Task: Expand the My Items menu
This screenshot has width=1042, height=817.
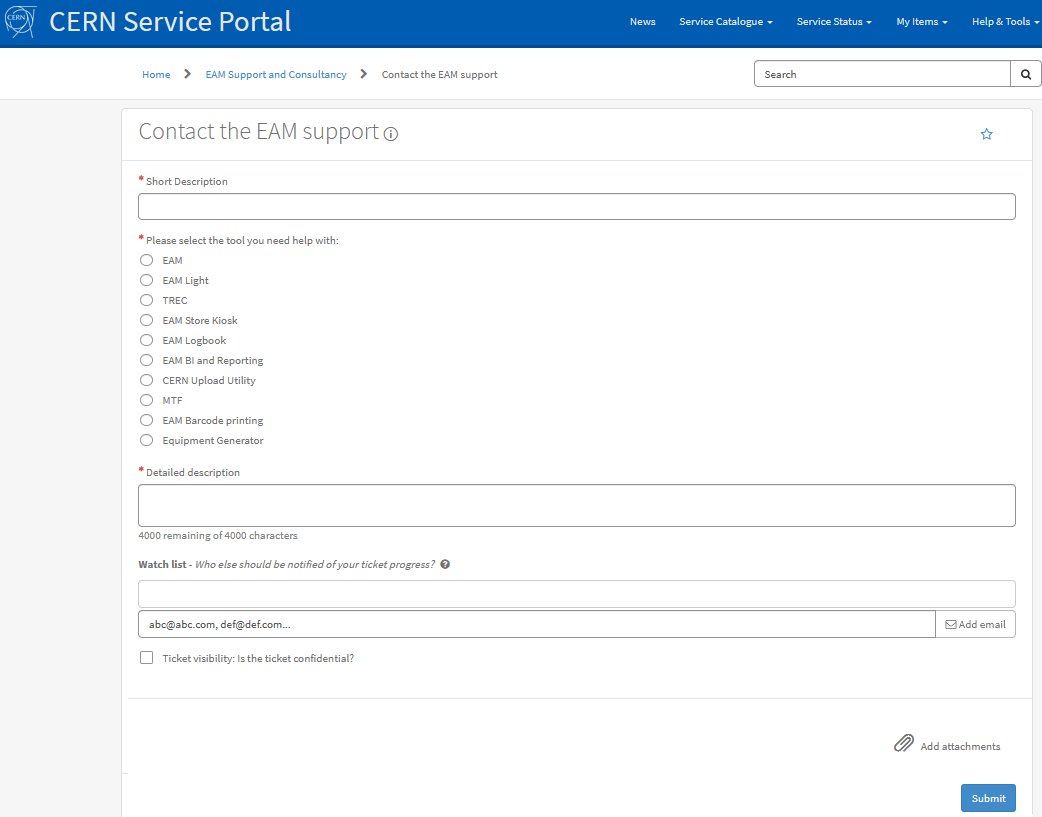Action: [921, 21]
